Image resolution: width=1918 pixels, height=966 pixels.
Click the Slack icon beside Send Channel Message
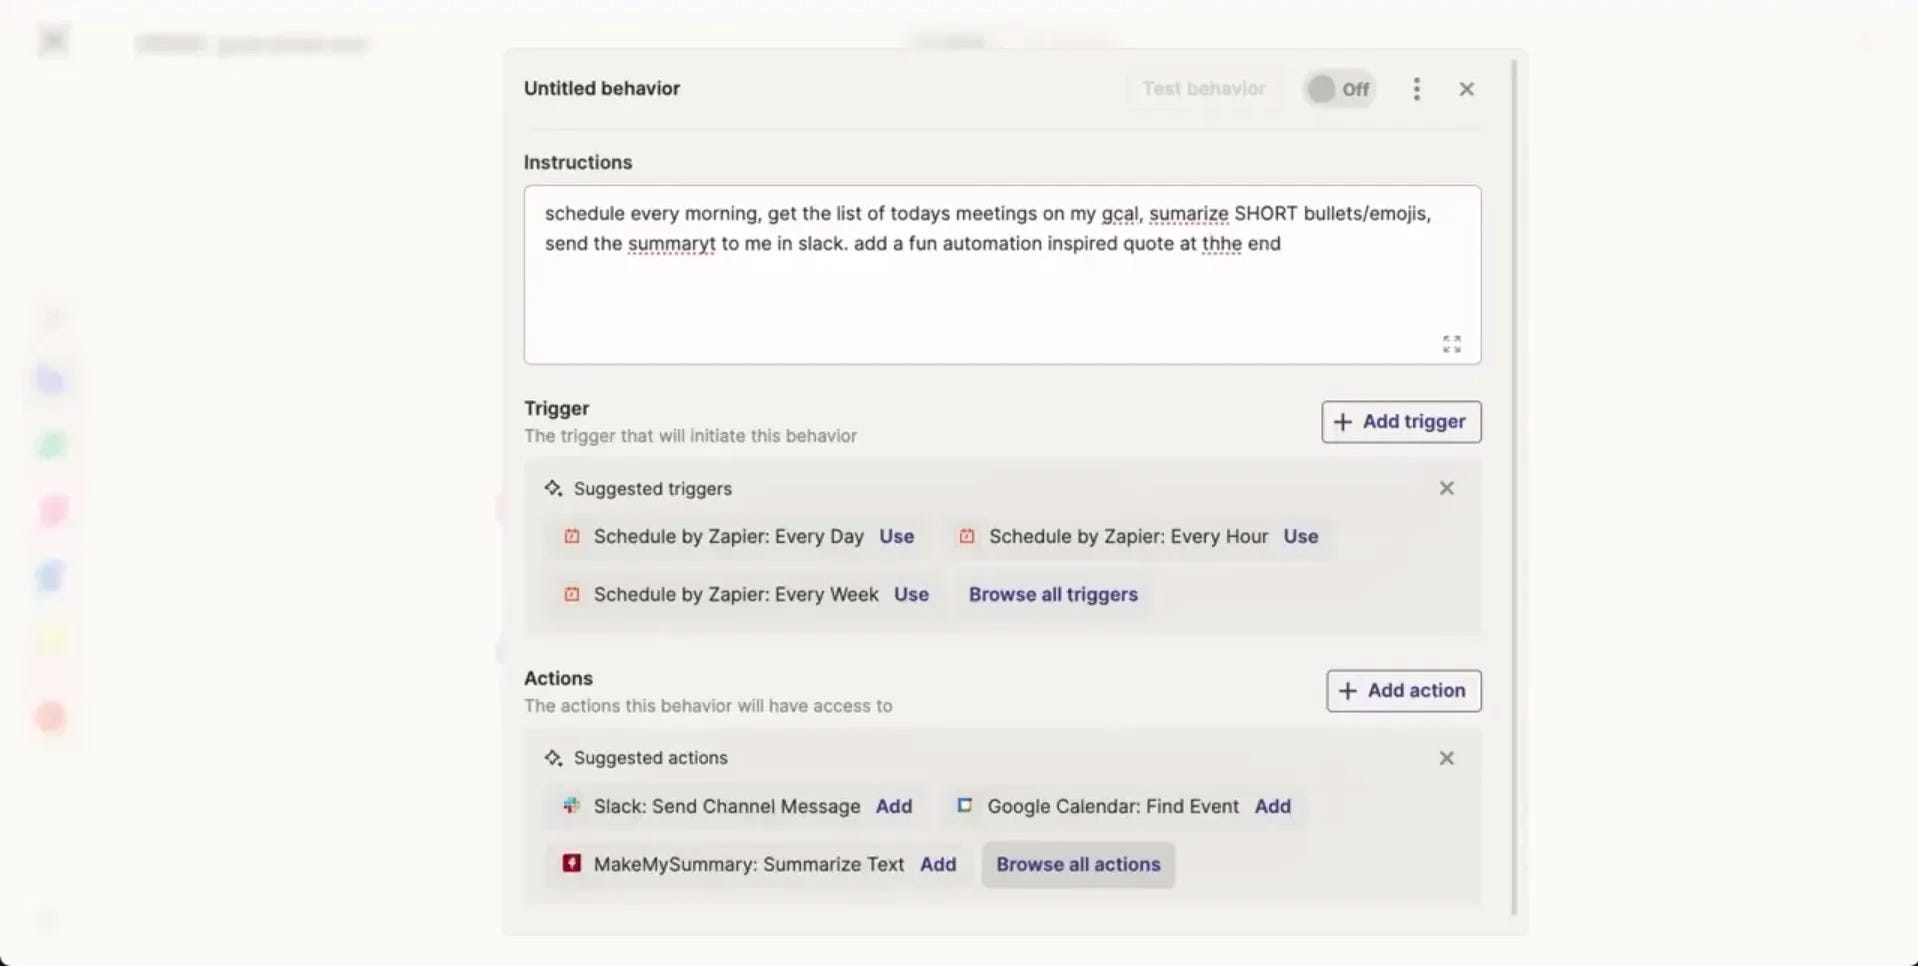point(571,806)
